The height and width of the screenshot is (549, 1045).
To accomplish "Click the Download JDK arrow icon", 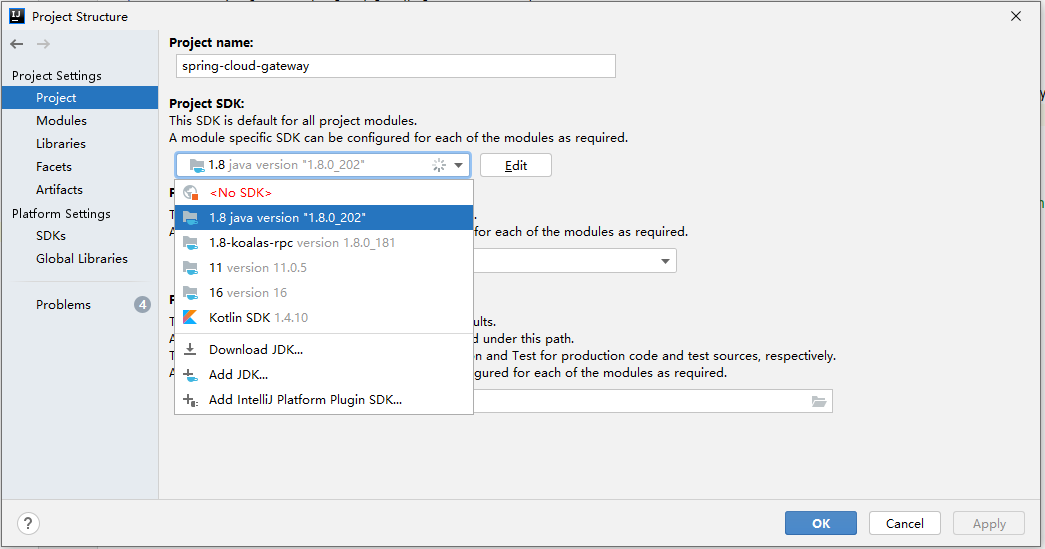I will point(190,349).
